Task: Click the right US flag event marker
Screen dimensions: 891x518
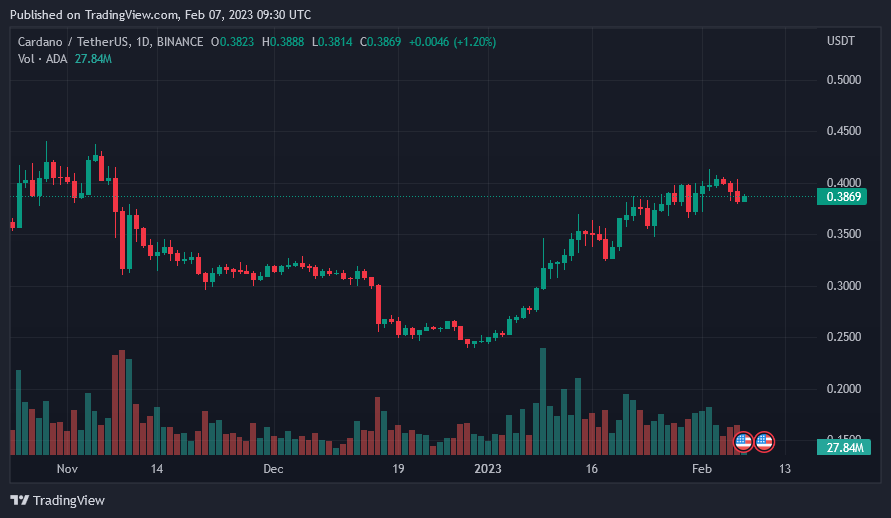Action: point(764,441)
